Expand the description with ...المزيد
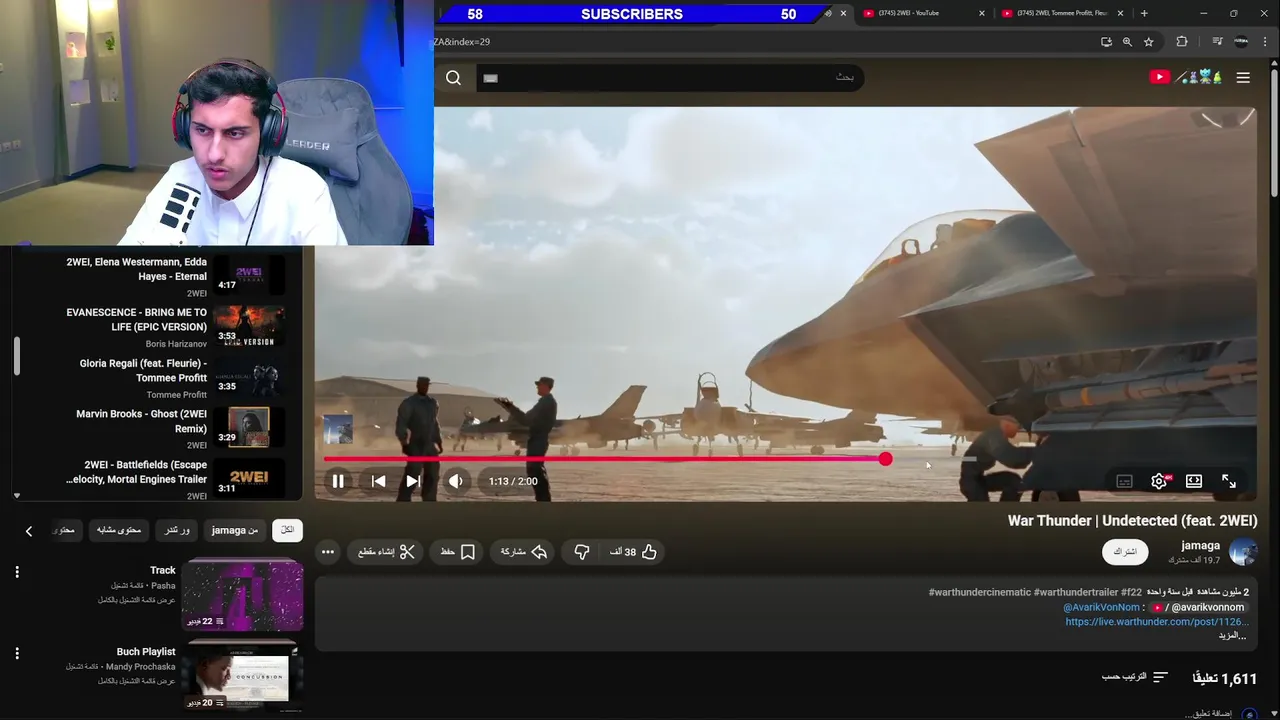The height and width of the screenshot is (720, 1280). coord(1232,636)
